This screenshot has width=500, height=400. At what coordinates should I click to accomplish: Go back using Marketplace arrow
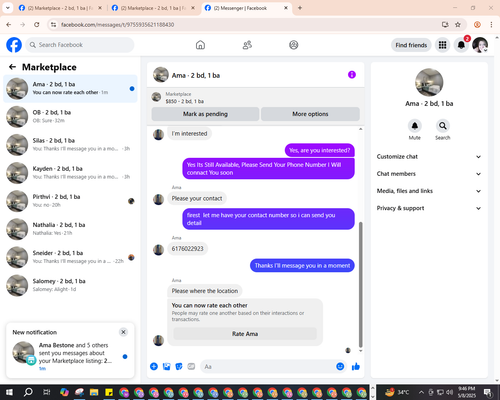12,67
